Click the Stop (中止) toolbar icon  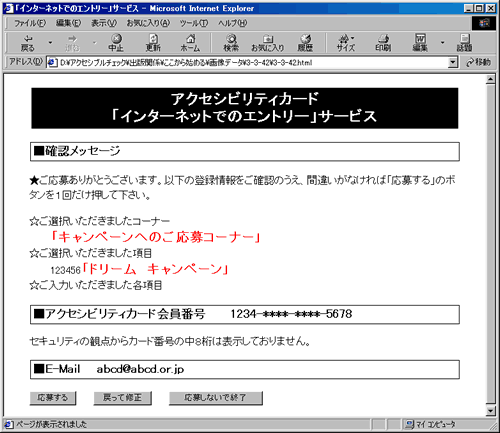pos(116,43)
